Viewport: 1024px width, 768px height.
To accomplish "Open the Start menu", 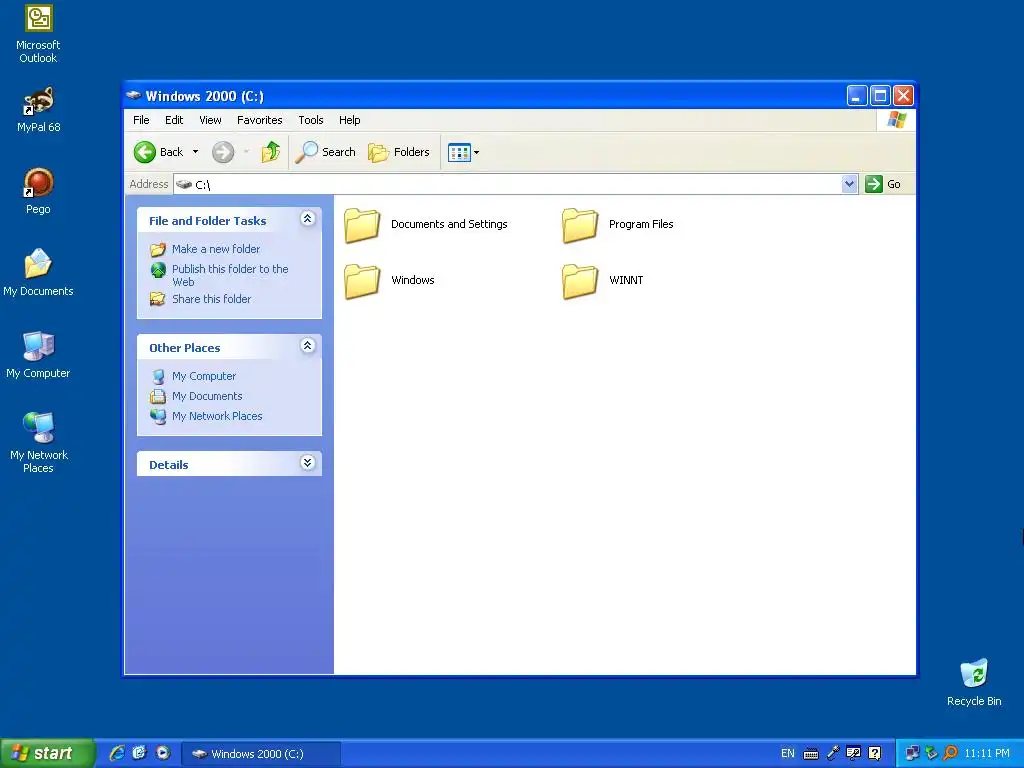I will pos(47,753).
